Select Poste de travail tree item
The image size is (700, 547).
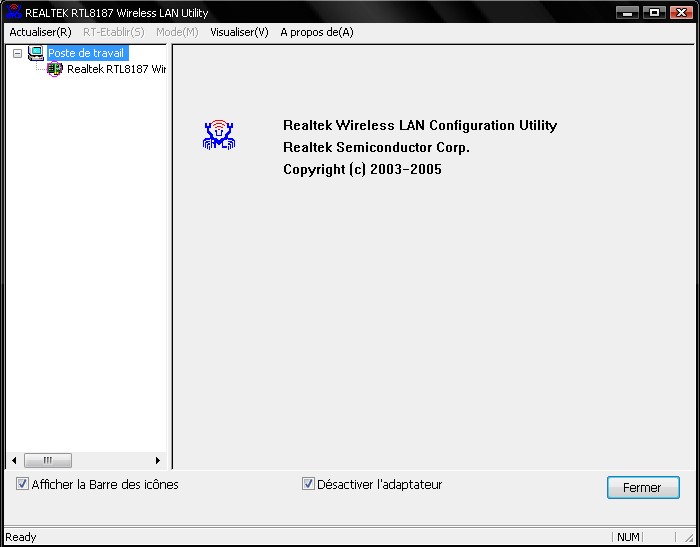tap(86, 53)
